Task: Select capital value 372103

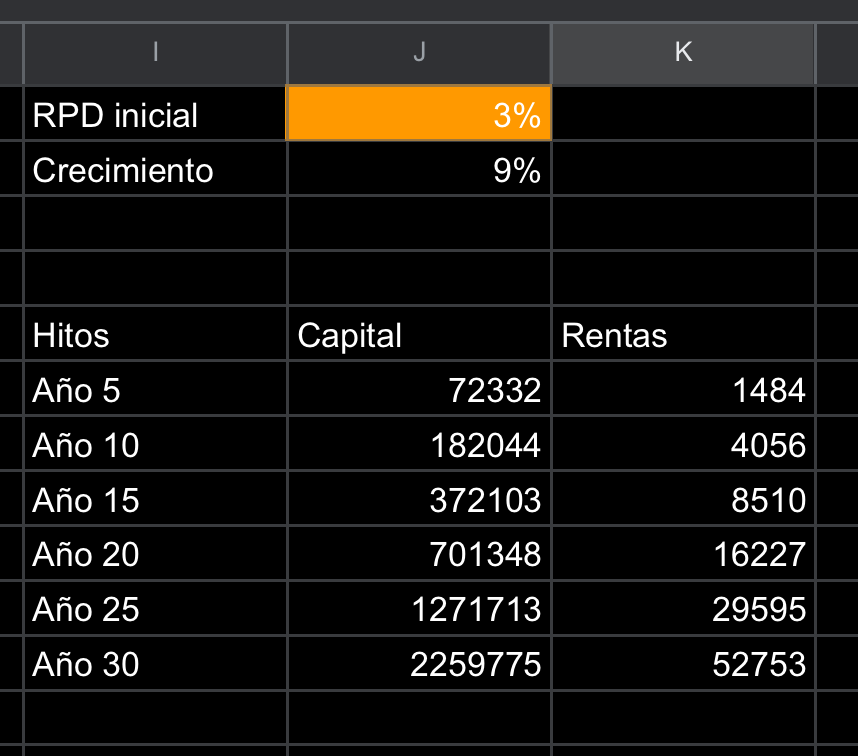Action: pos(419,498)
